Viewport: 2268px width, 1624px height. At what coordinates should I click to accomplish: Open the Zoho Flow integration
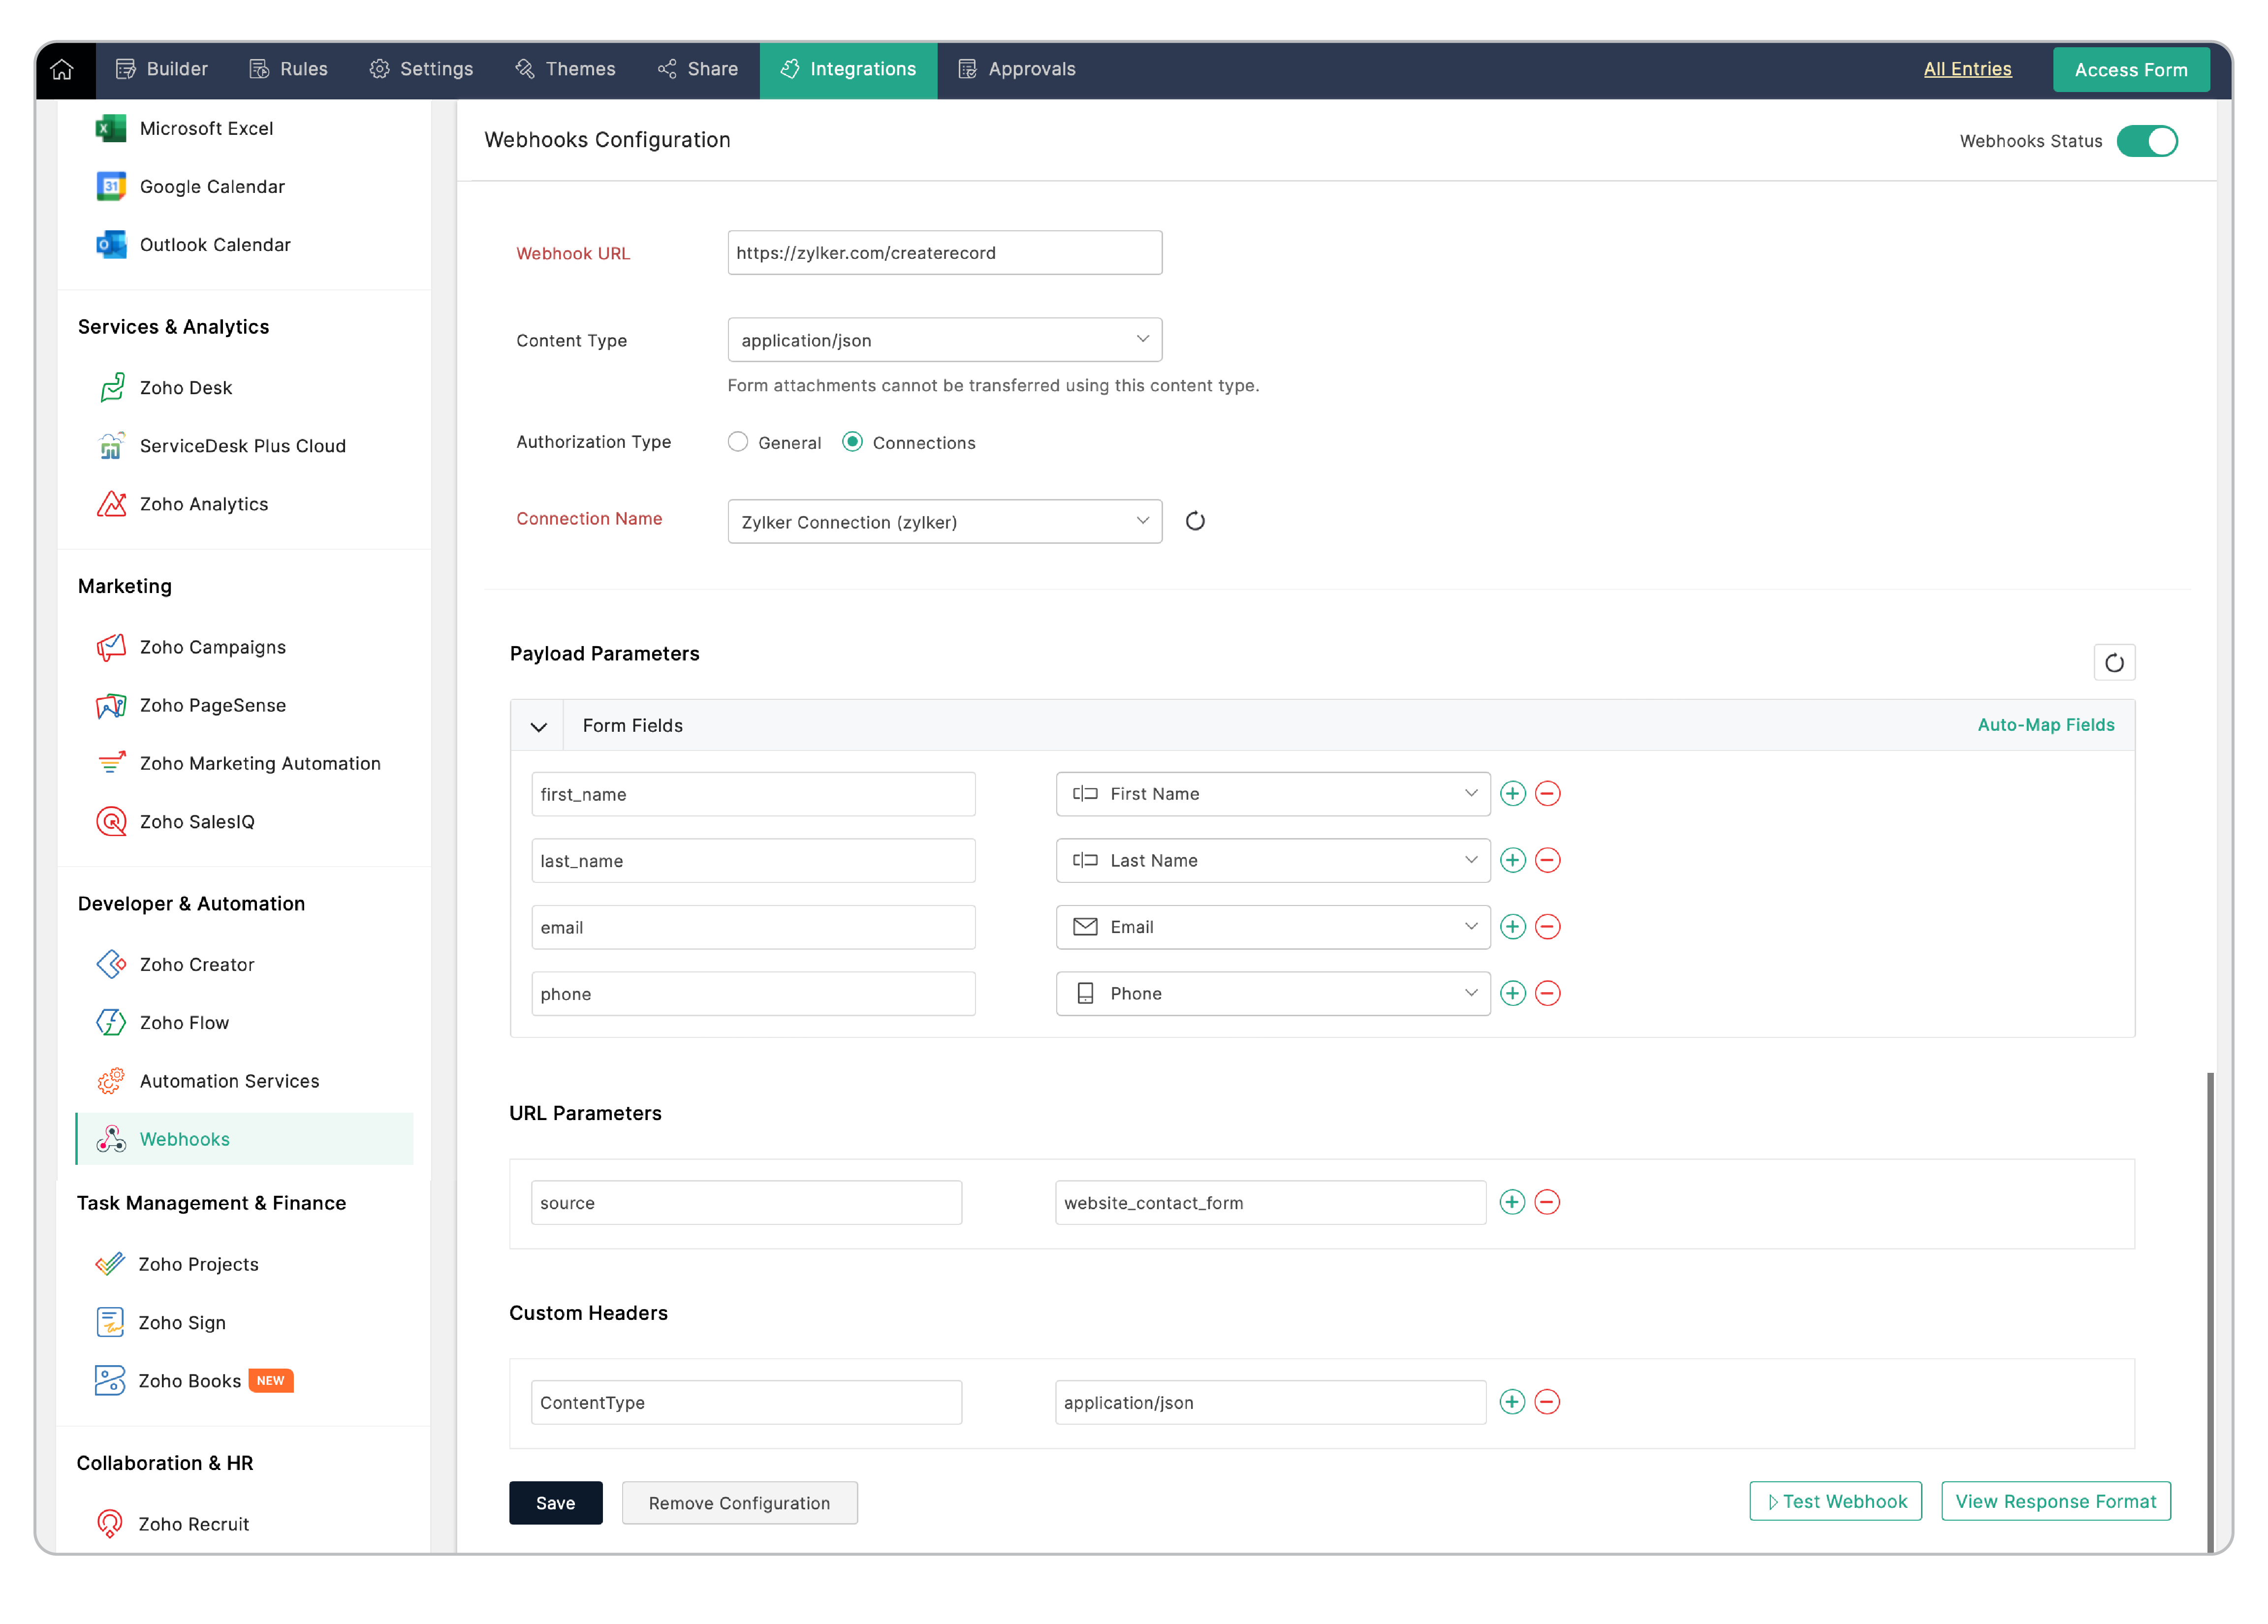pyautogui.click(x=184, y=1022)
